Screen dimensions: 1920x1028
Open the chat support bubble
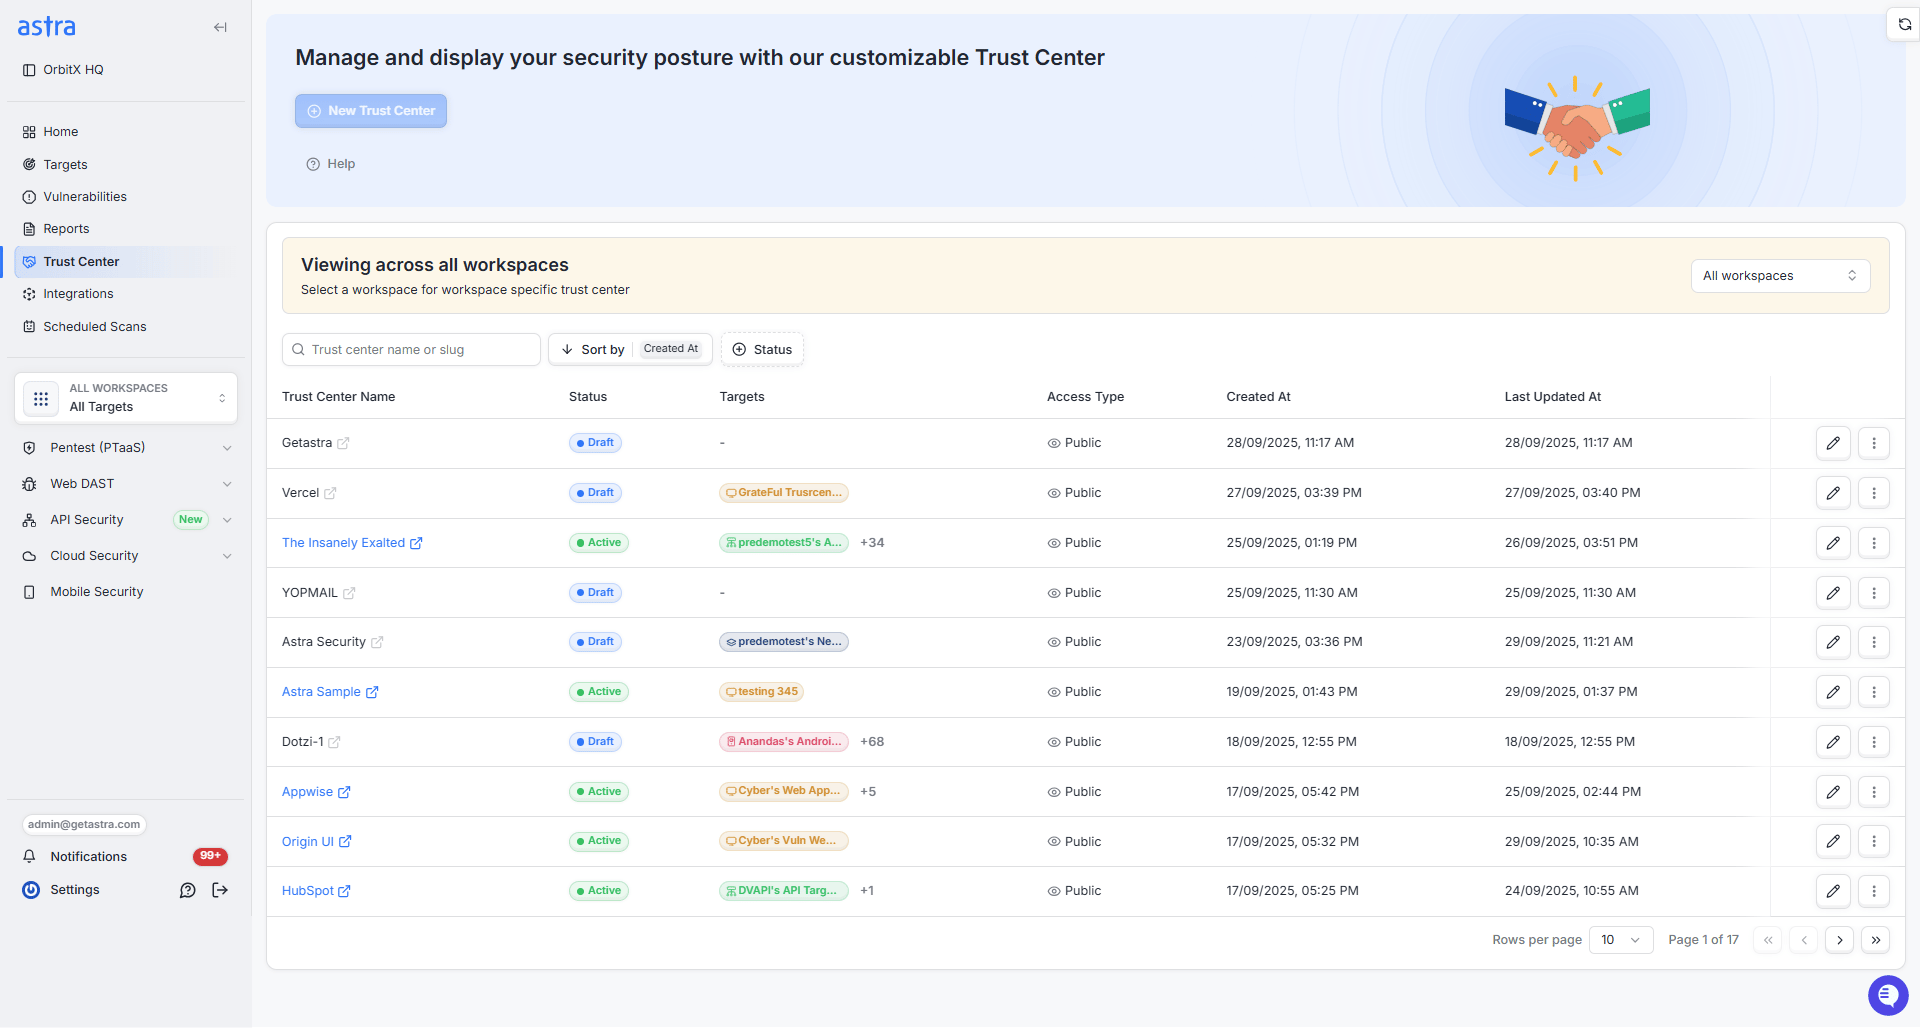(x=1888, y=995)
